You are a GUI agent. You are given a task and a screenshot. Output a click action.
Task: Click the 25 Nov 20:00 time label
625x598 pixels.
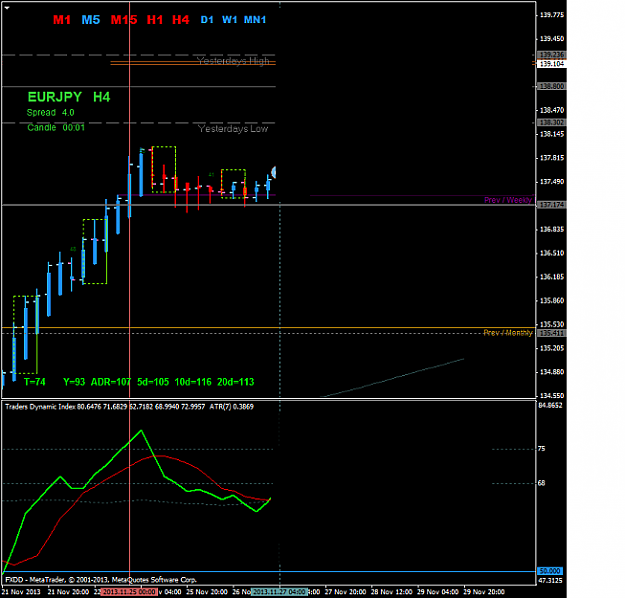[207, 592]
